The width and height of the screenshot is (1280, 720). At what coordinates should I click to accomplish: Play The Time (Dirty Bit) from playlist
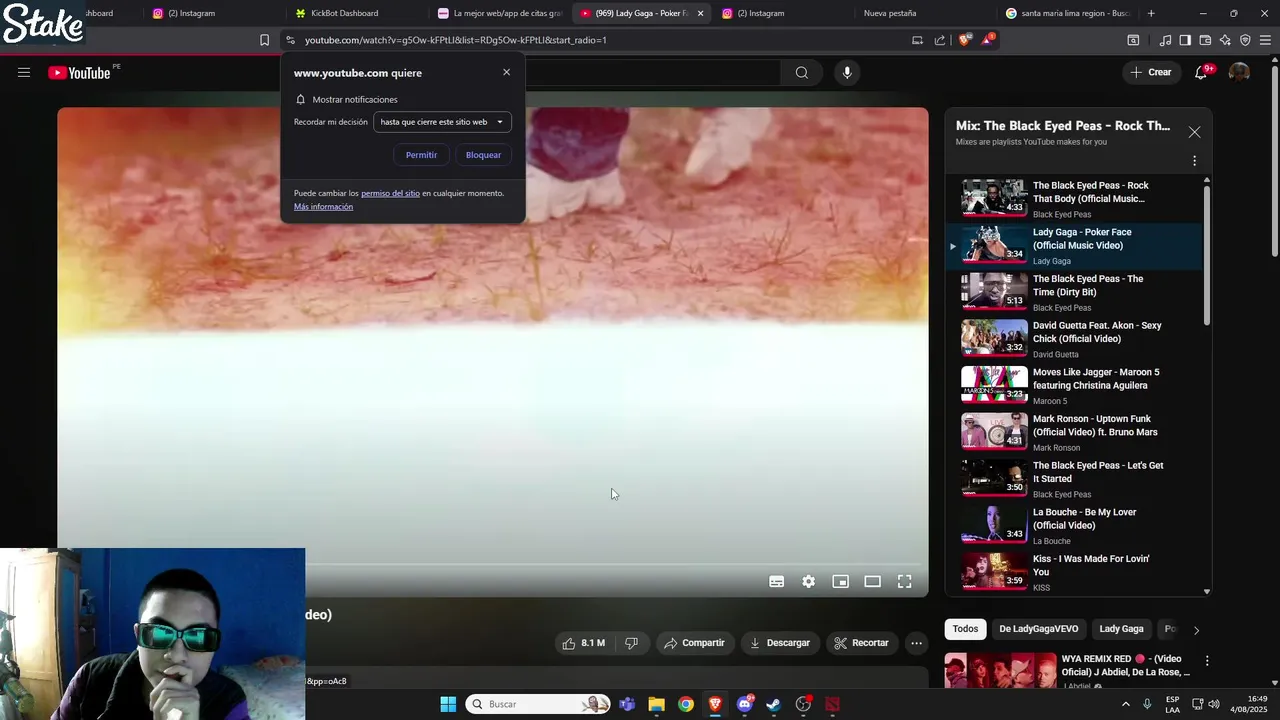click(1074, 292)
